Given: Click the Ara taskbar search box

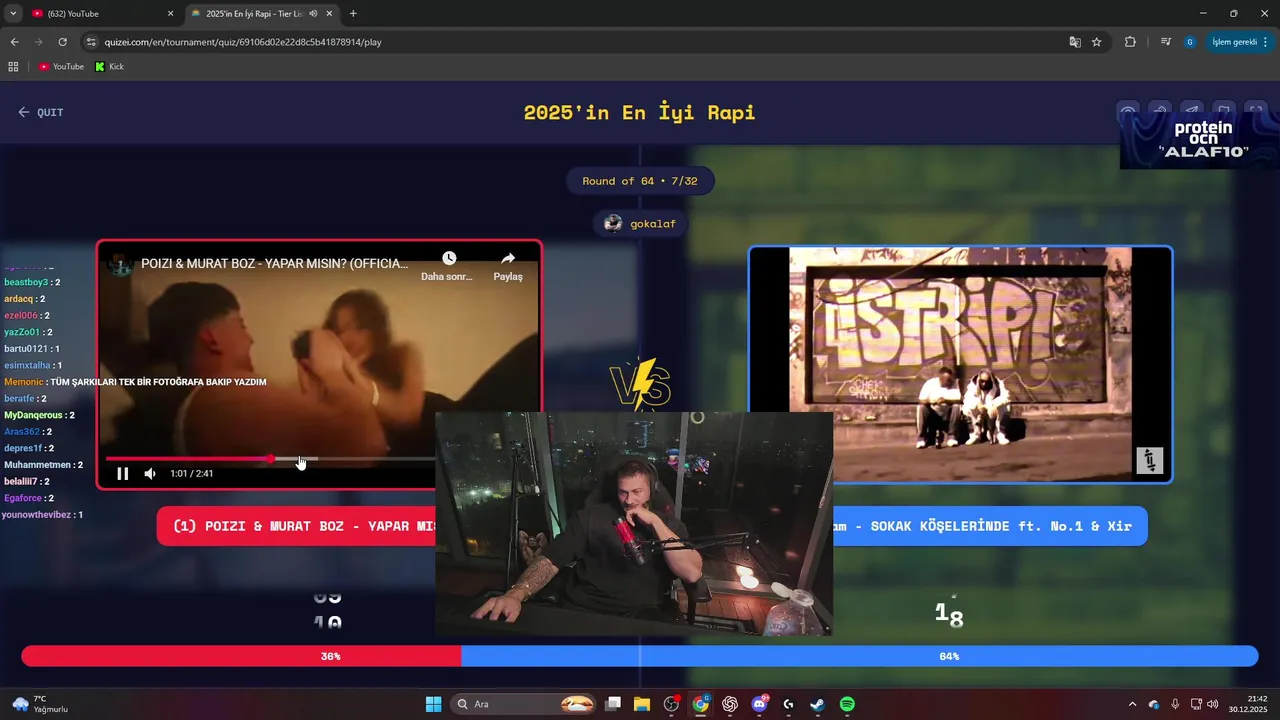Looking at the screenshot, I should [x=525, y=704].
